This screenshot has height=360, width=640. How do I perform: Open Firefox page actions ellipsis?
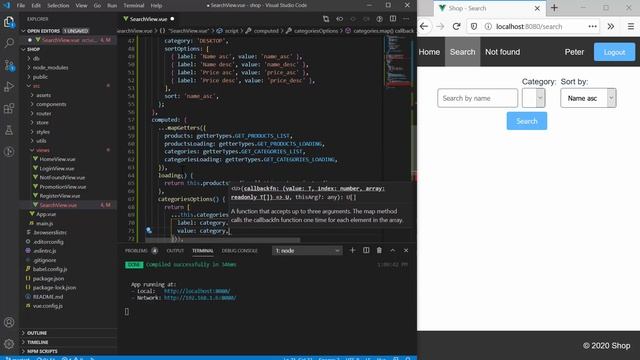592,27
